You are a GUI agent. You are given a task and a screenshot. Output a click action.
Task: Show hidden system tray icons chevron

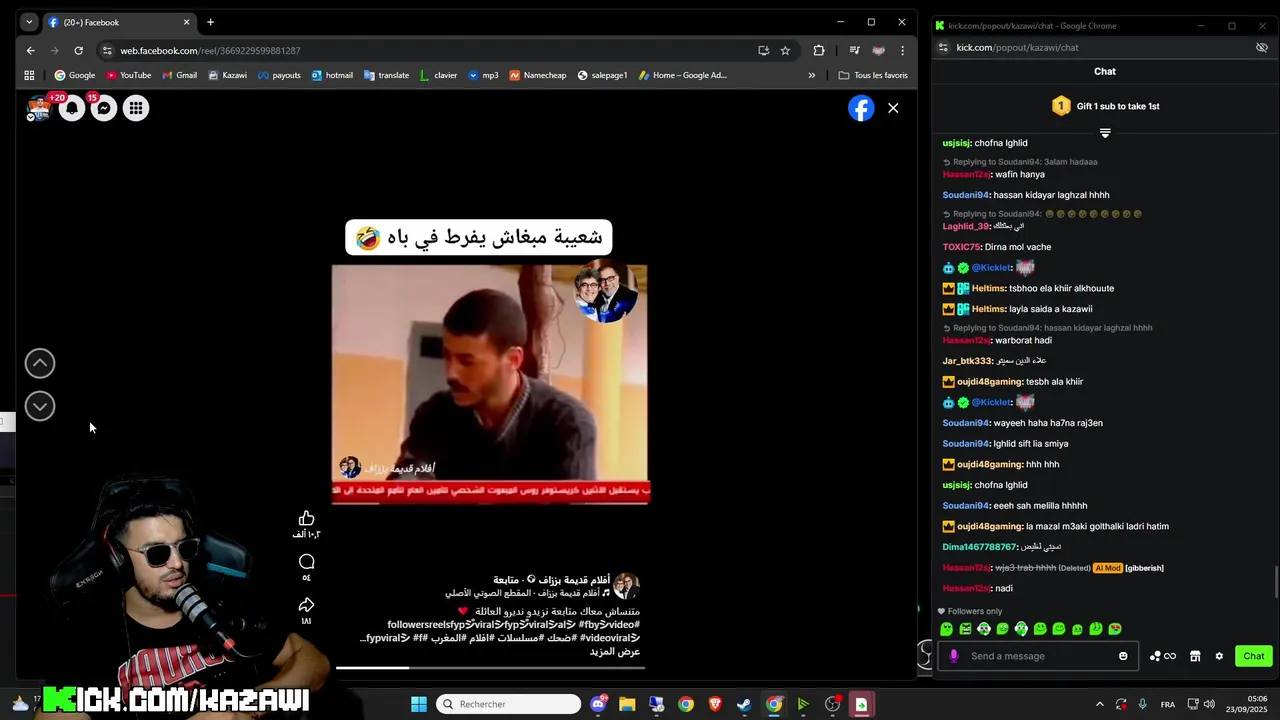tap(1100, 704)
